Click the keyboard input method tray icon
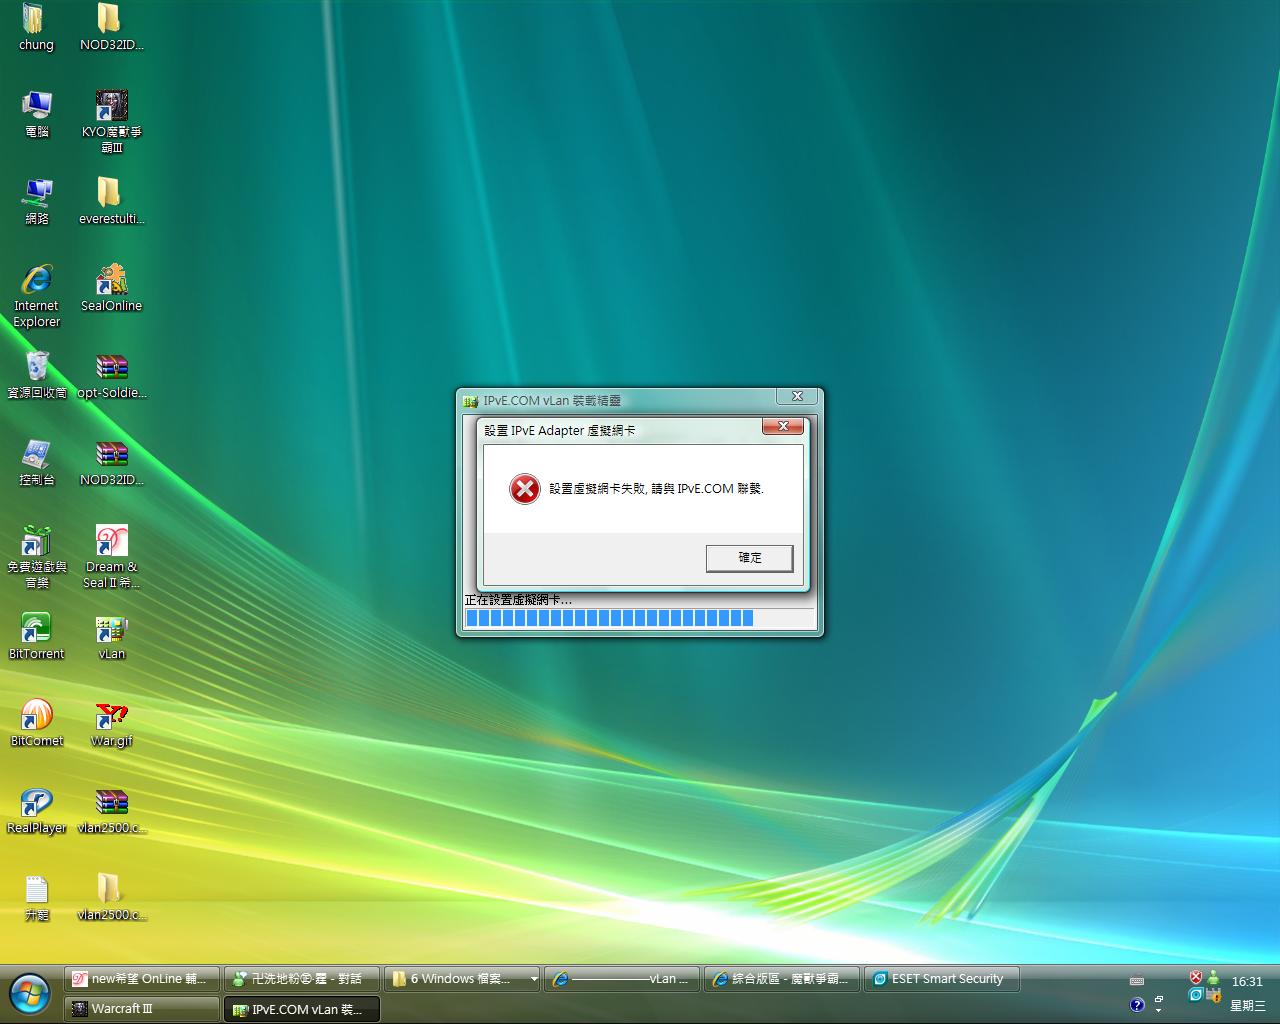1280x1024 pixels. (x=1137, y=981)
